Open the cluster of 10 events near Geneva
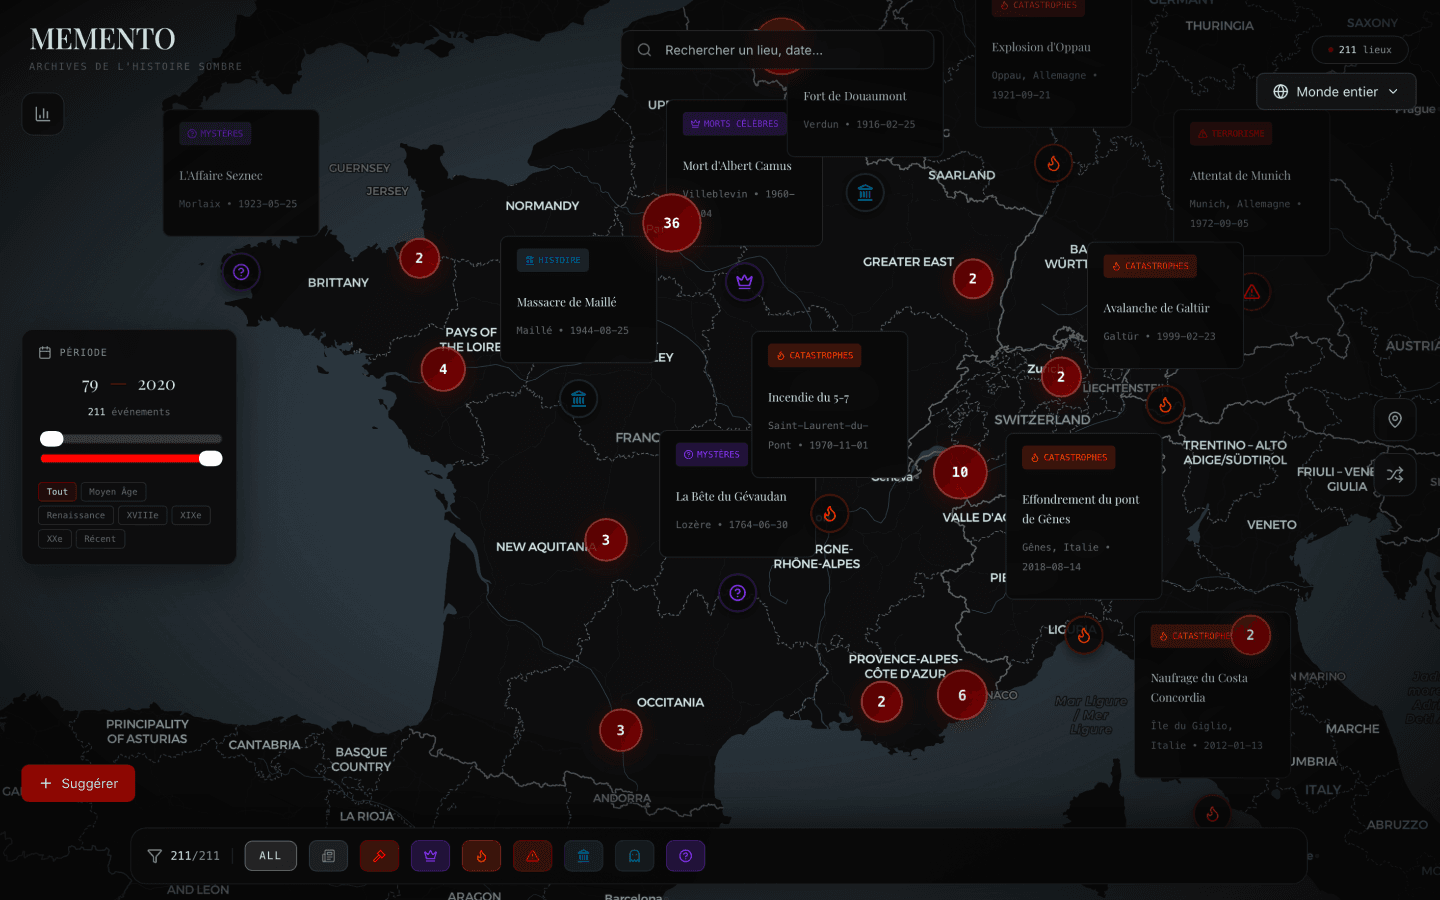 point(960,472)
